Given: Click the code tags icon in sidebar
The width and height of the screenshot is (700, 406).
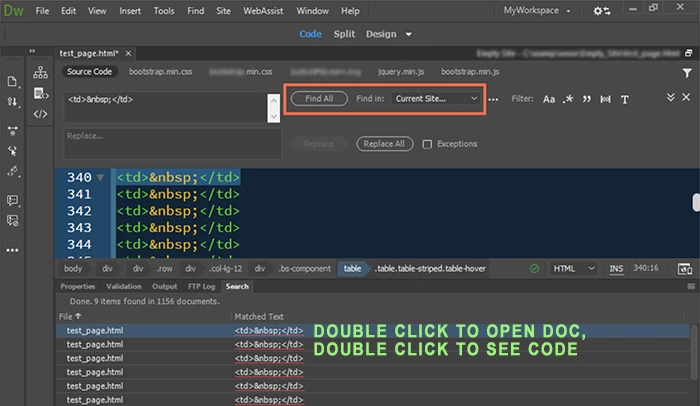Looking at the screenshot, I should point(40,114).
